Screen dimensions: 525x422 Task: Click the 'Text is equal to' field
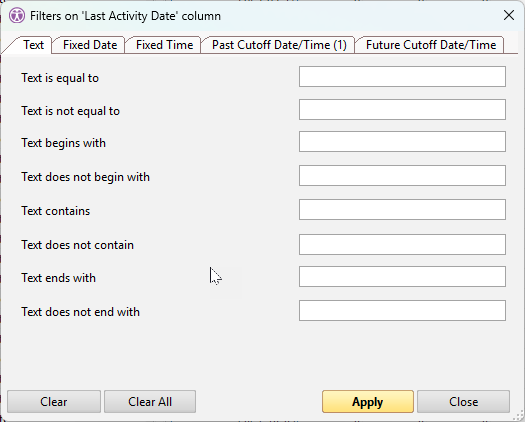pos(402,76)
